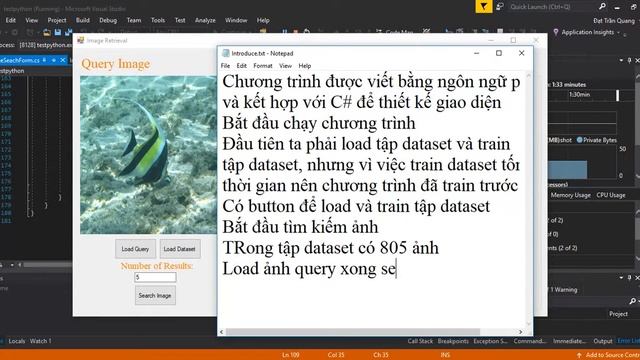
Task: Open the Application Insights dropdown
Action: [x=619, y=32]
